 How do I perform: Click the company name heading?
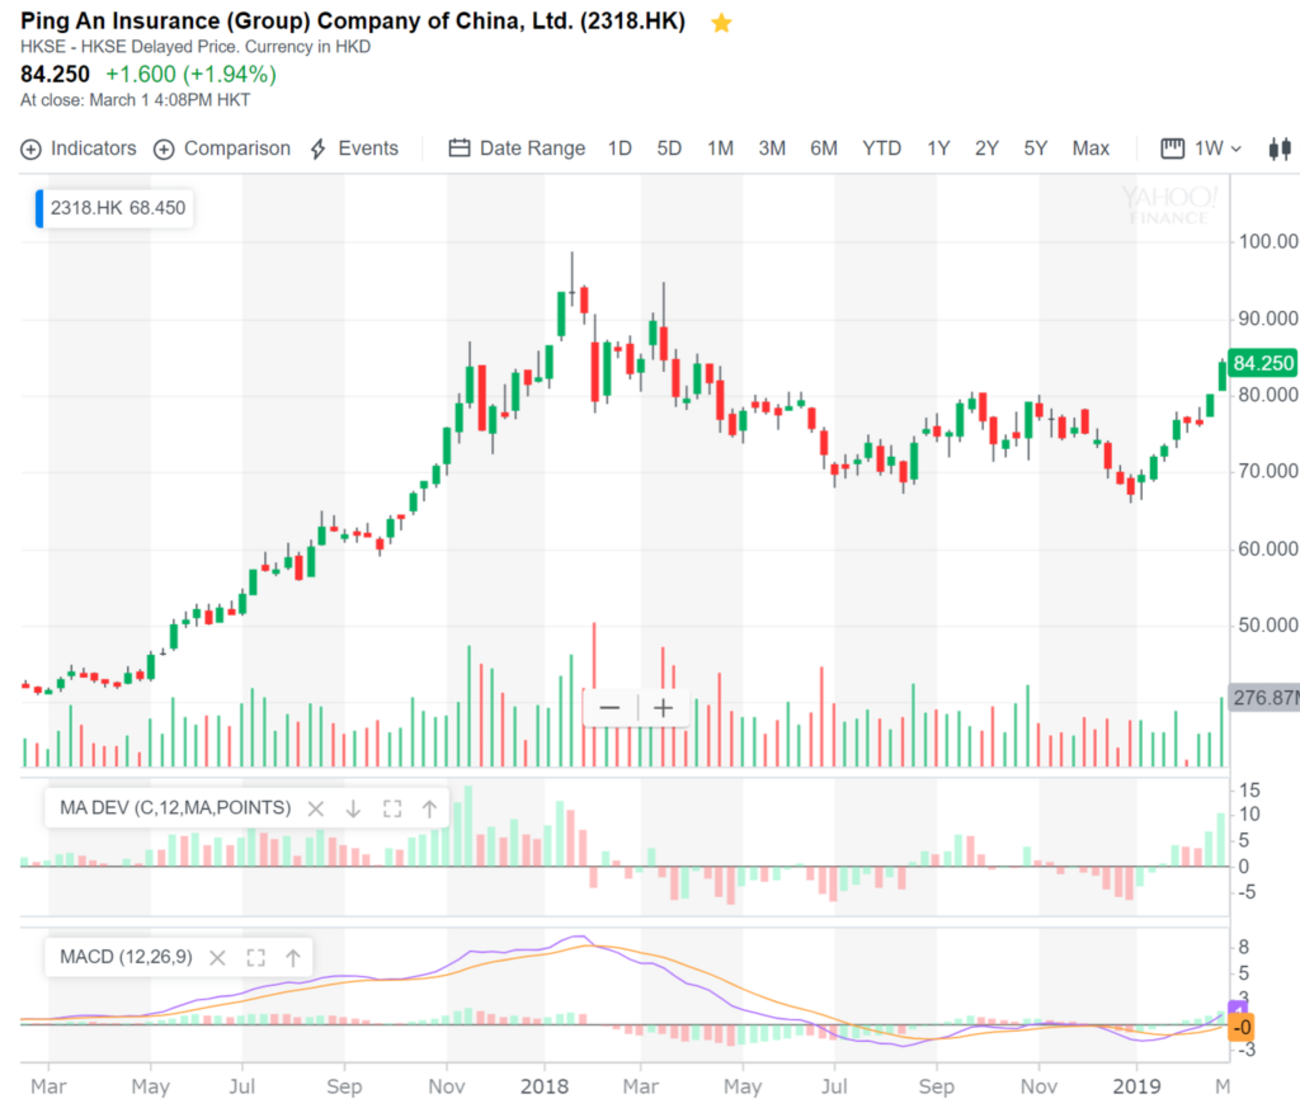(x=353, y=21)
